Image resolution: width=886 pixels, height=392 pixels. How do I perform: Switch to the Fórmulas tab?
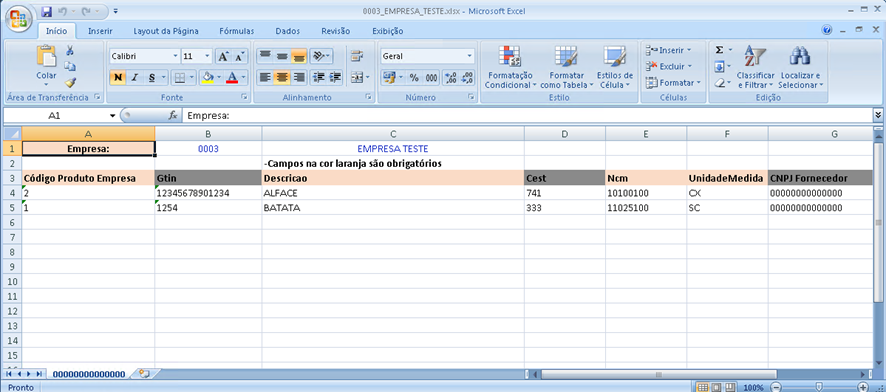tap(237, 31)
